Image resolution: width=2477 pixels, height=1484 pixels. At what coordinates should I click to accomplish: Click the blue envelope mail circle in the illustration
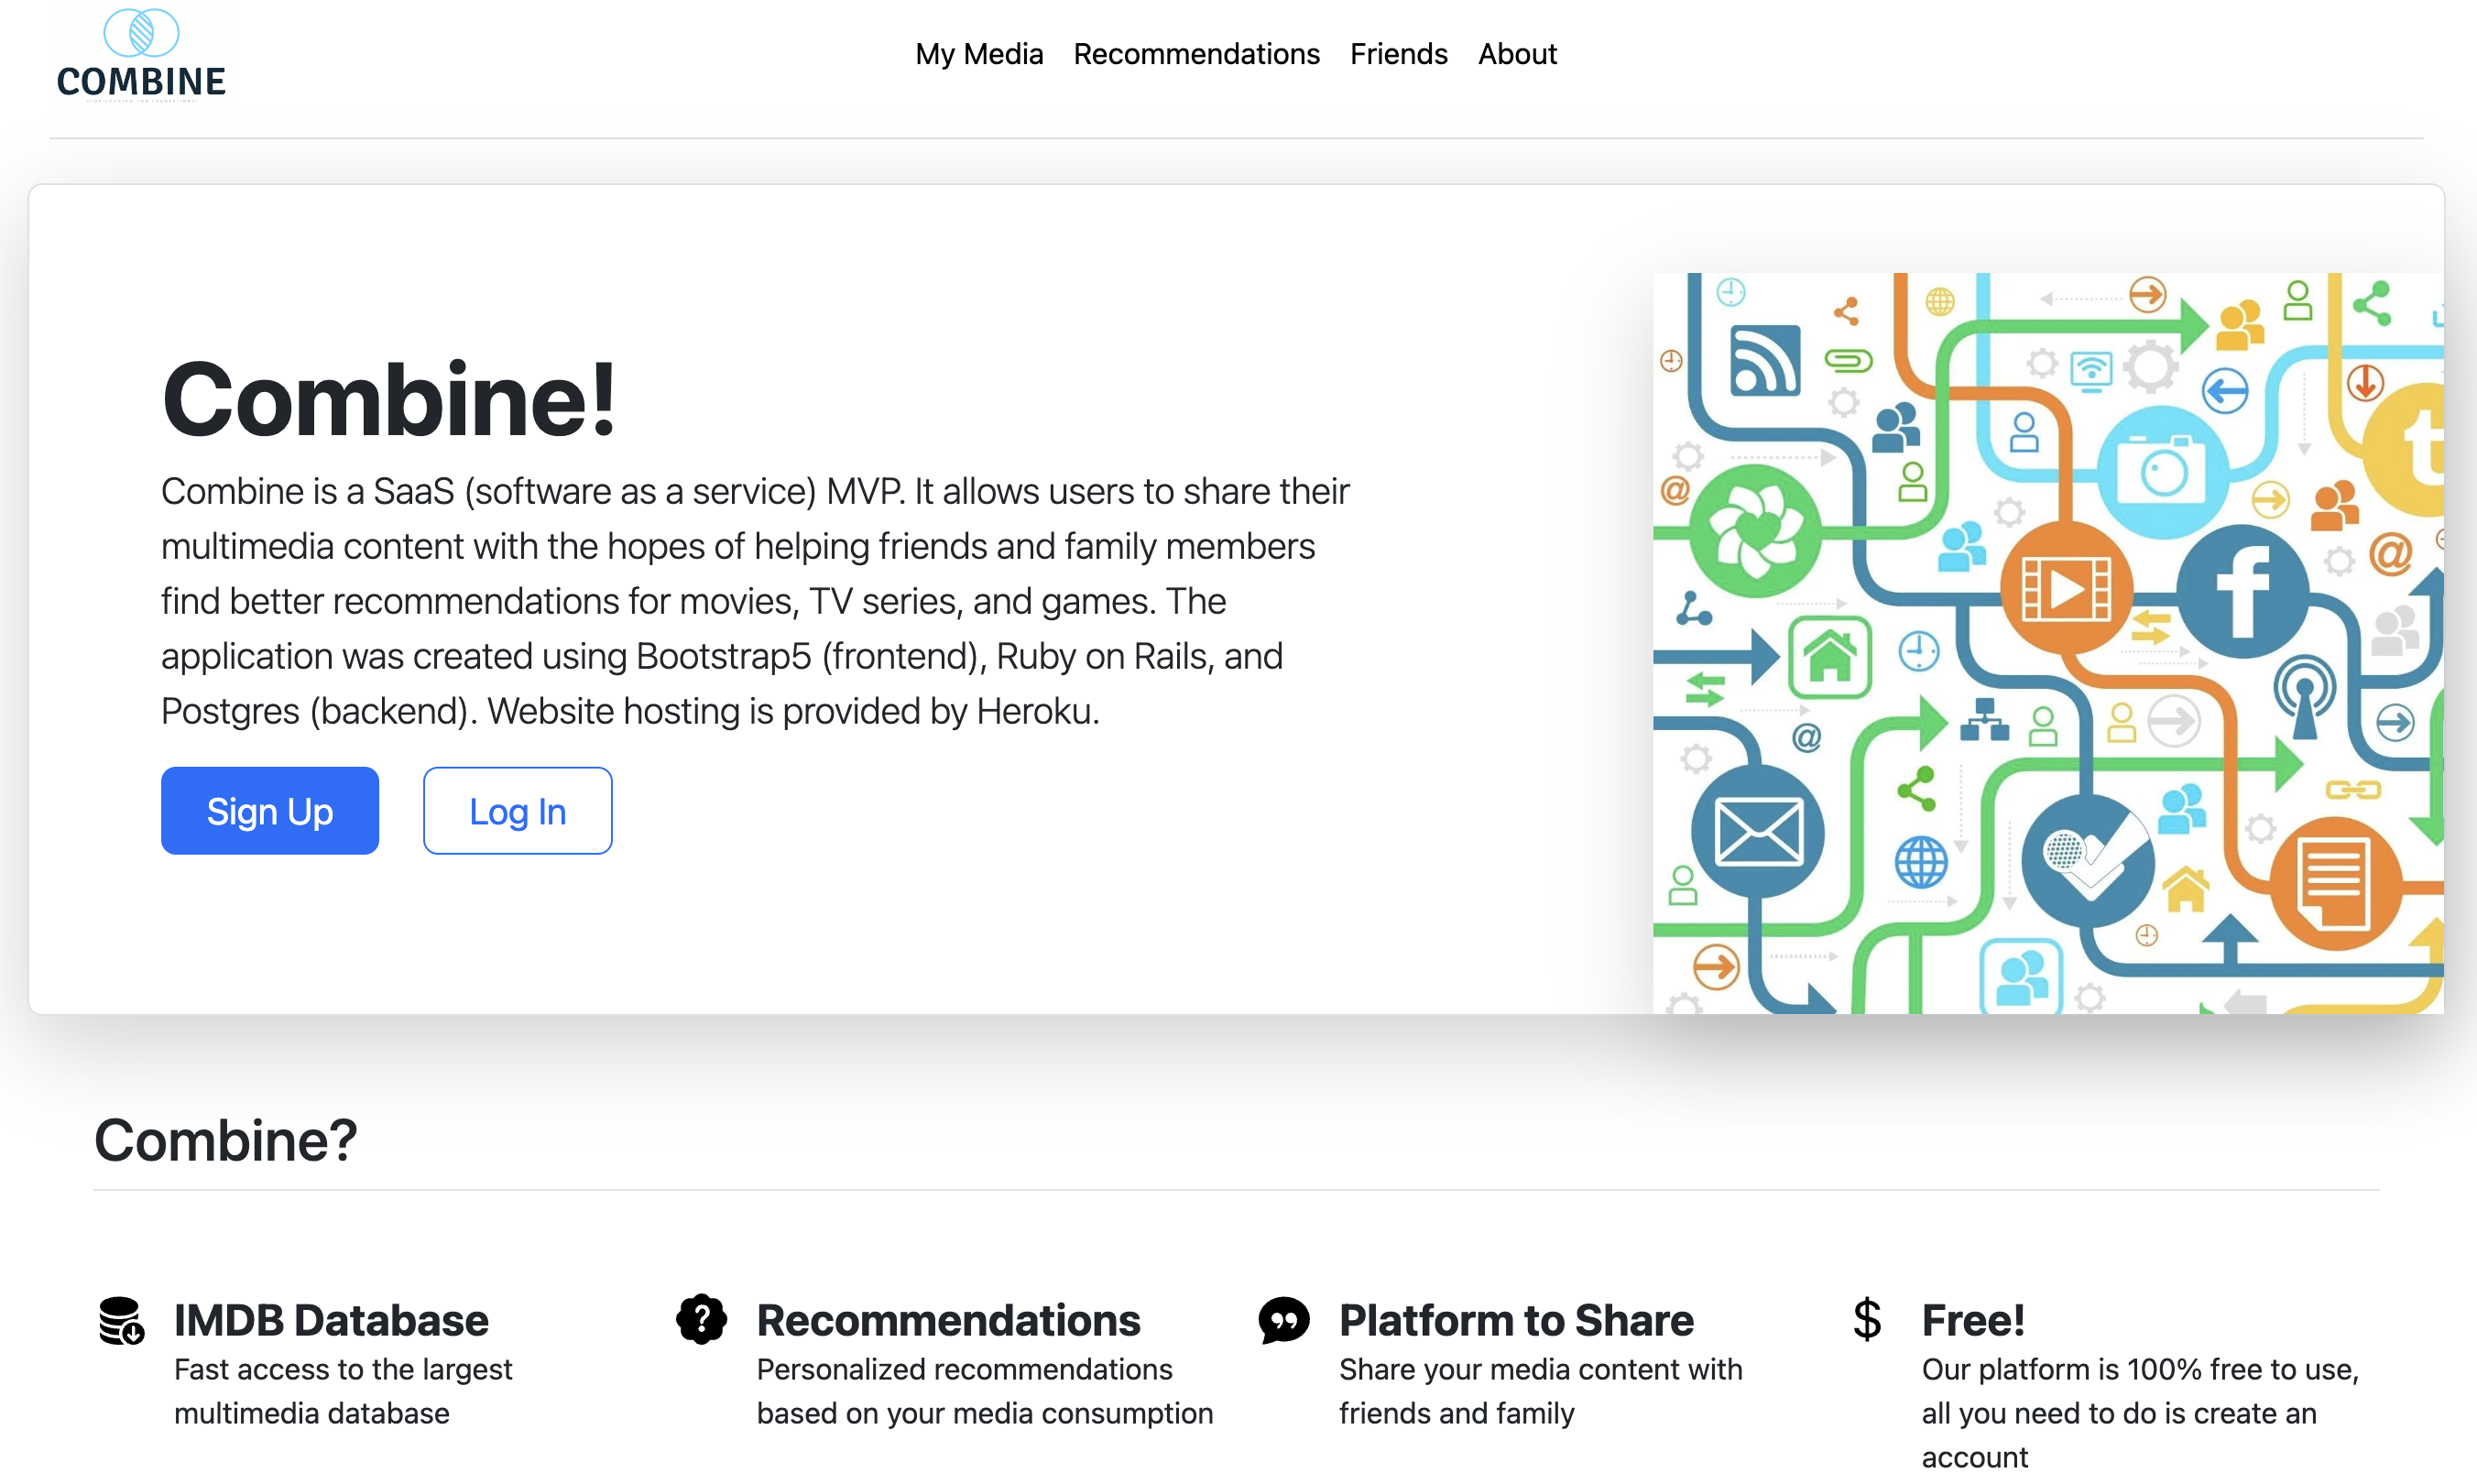(x=1758, y=831)
